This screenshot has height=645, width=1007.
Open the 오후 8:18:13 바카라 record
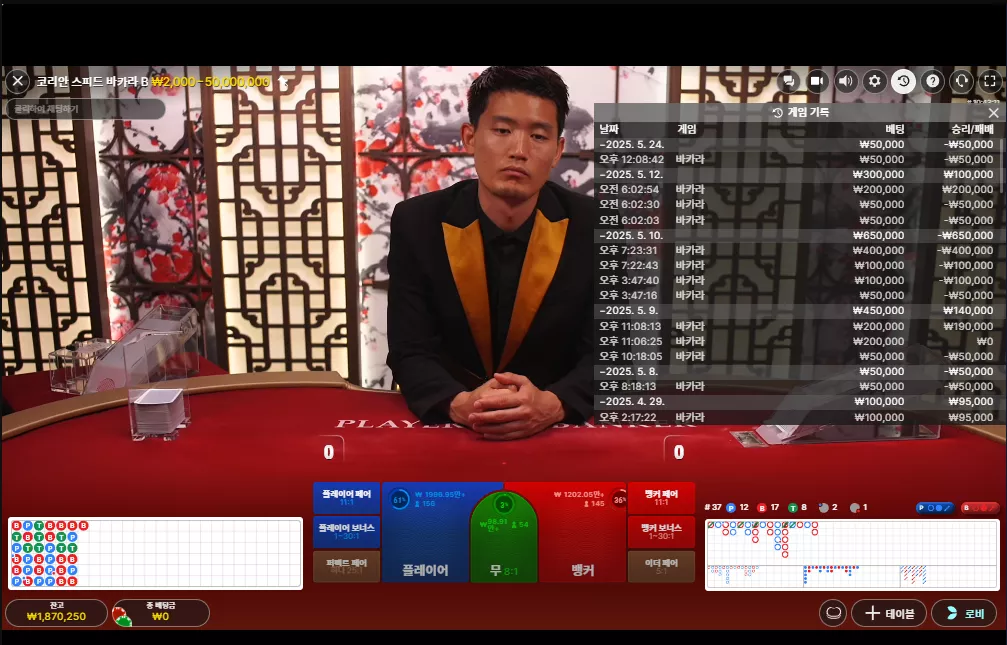coord(798,386)
